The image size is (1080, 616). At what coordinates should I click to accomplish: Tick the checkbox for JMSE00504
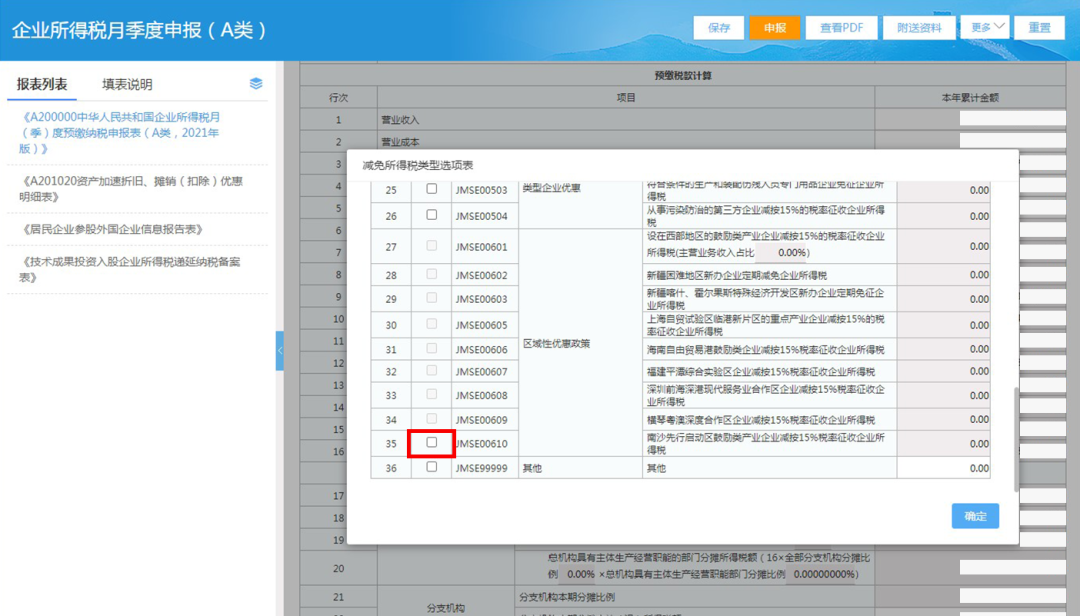(431, 215)
